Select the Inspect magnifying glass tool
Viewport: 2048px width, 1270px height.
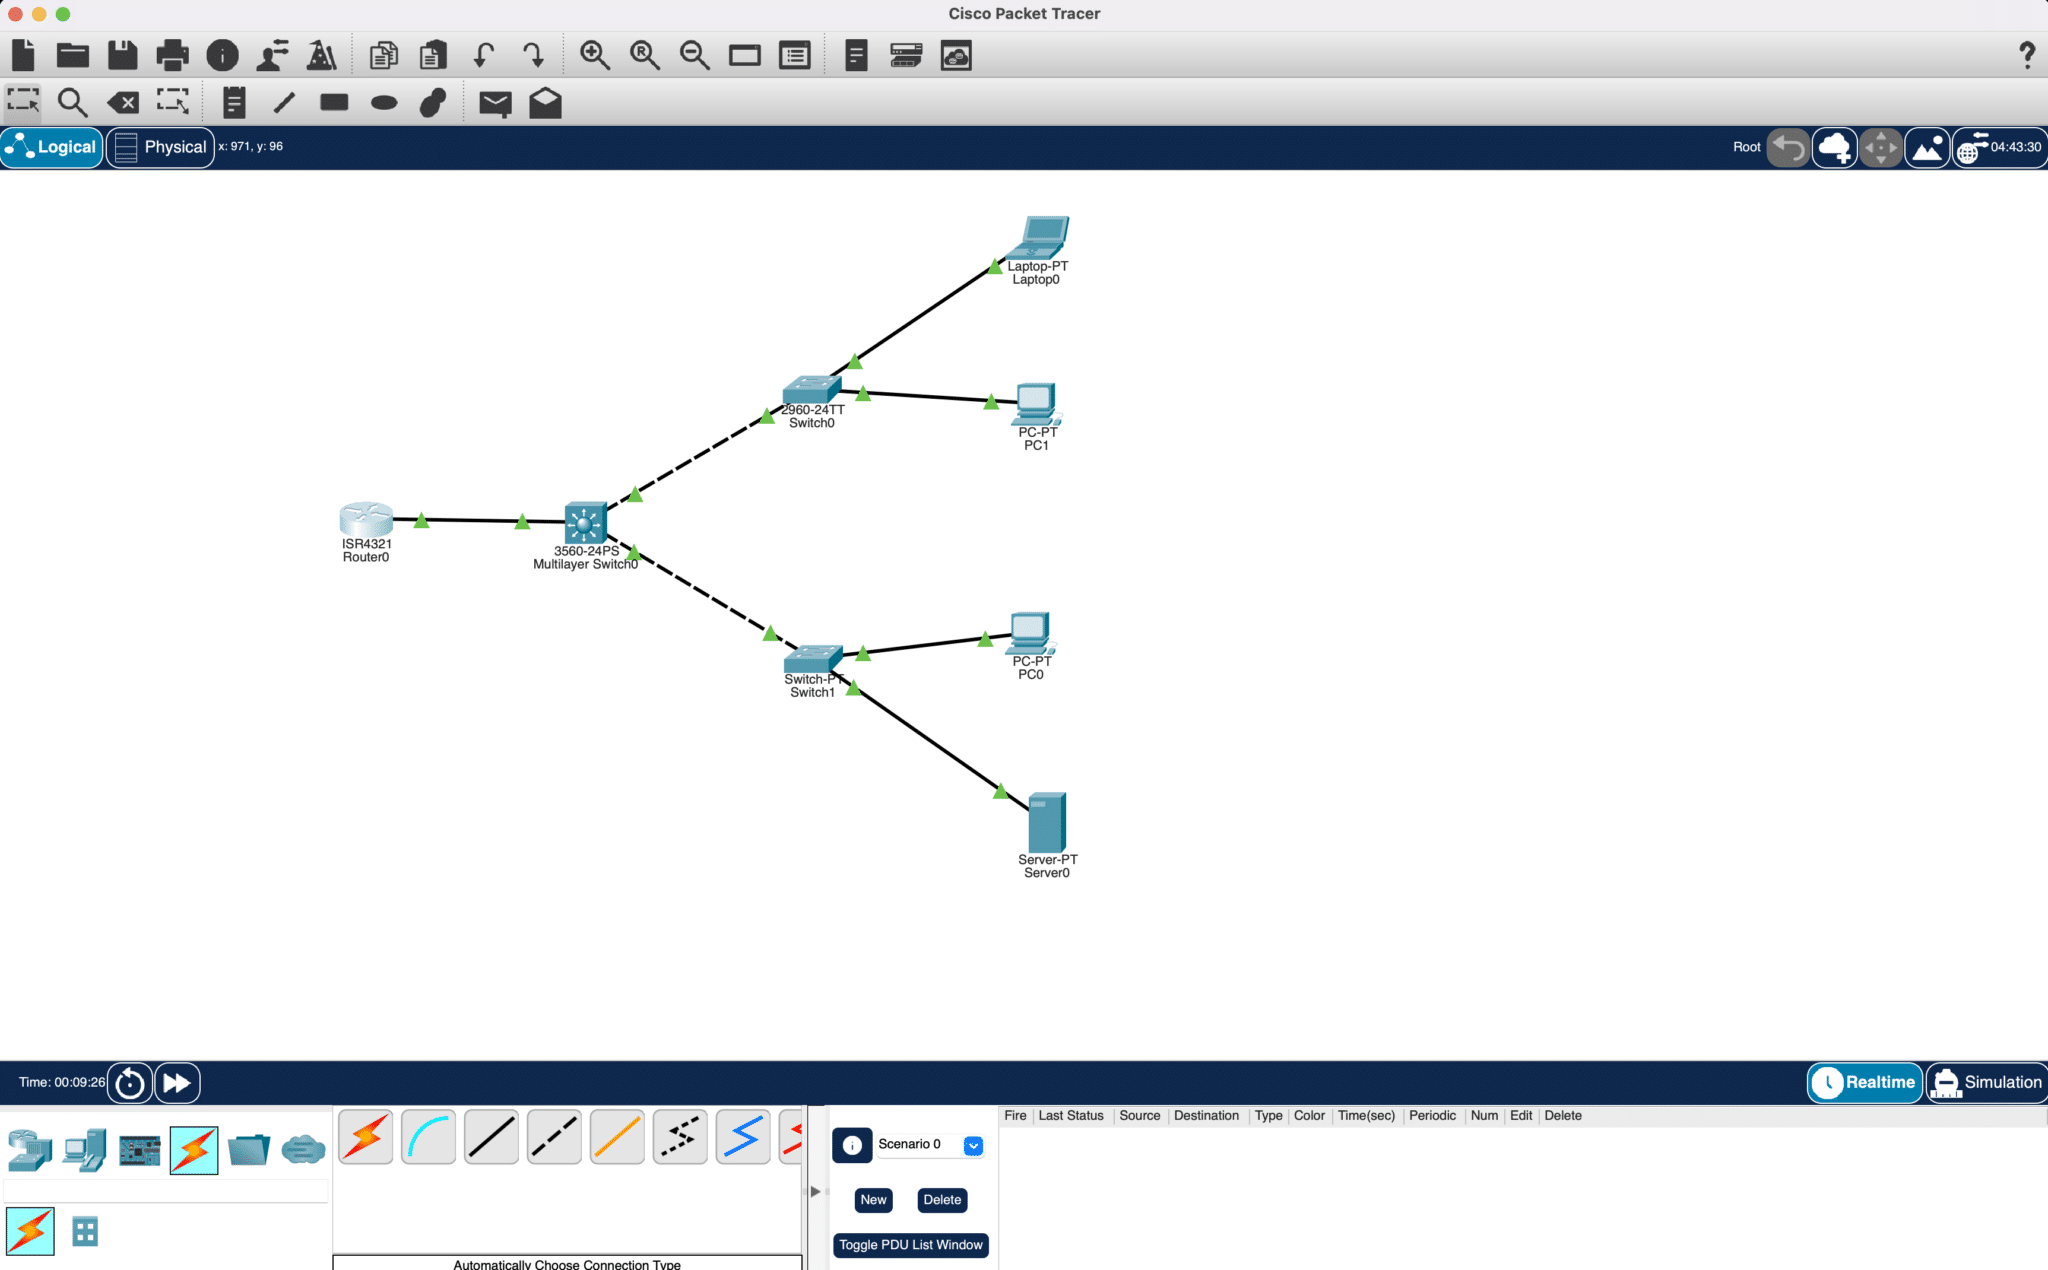click(72, 102)
